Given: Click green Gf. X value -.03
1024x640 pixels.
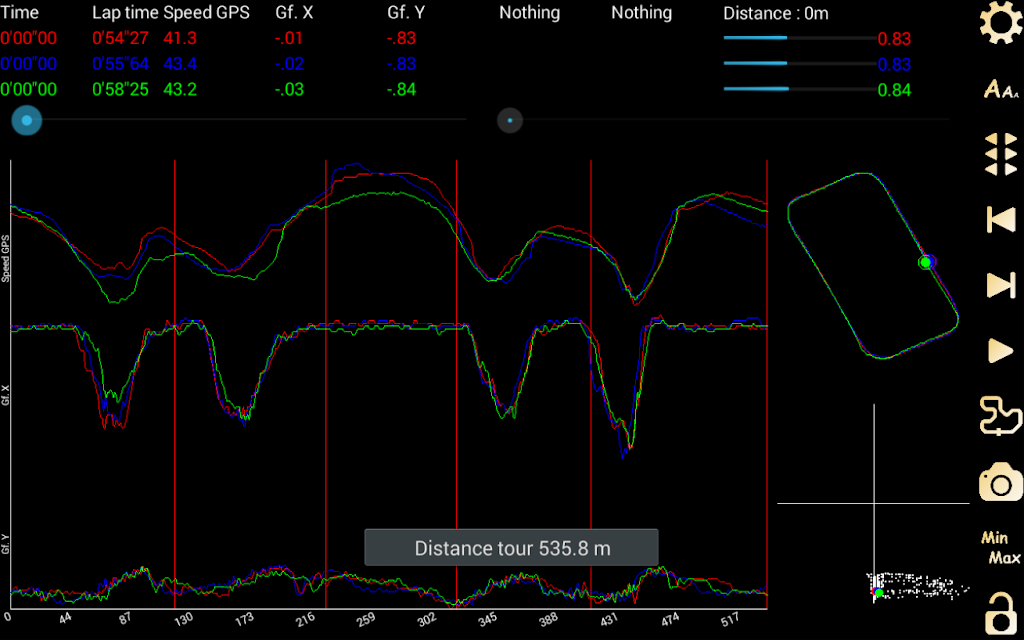Looking at the screenshot, I should pyautogui.click(x=289, y=89).
